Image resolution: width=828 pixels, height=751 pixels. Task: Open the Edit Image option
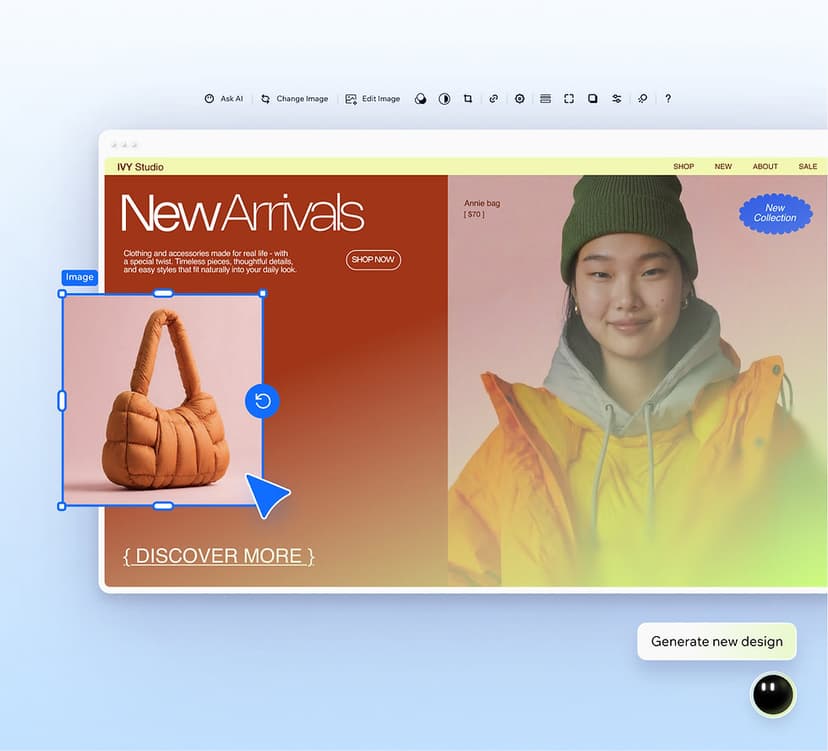(x=372, y=99)
